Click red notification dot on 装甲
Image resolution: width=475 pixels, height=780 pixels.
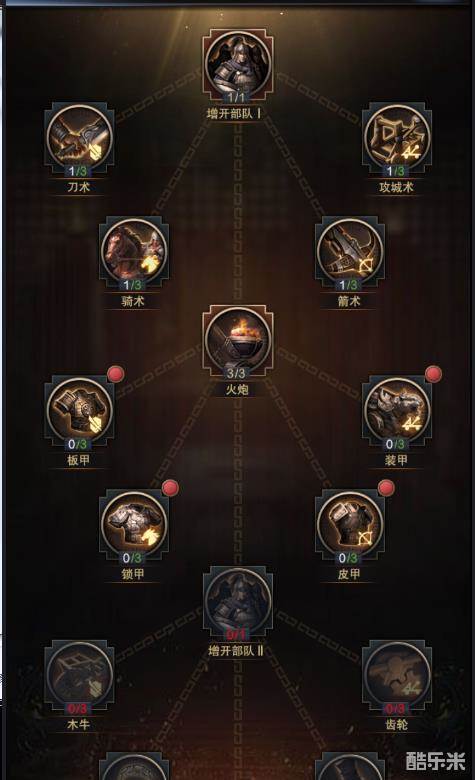(433, 374)
